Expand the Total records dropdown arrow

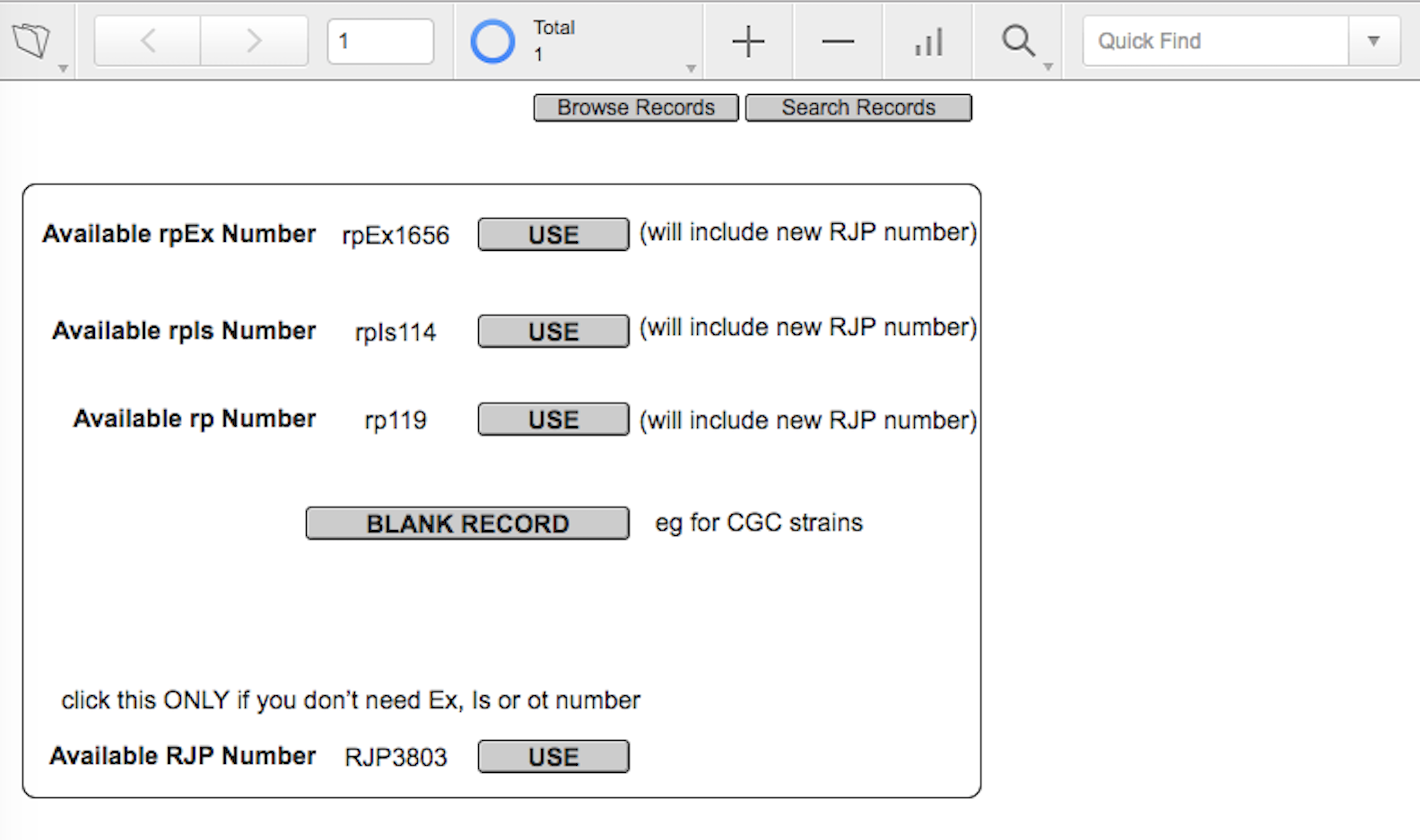click(x=690, y=68)
